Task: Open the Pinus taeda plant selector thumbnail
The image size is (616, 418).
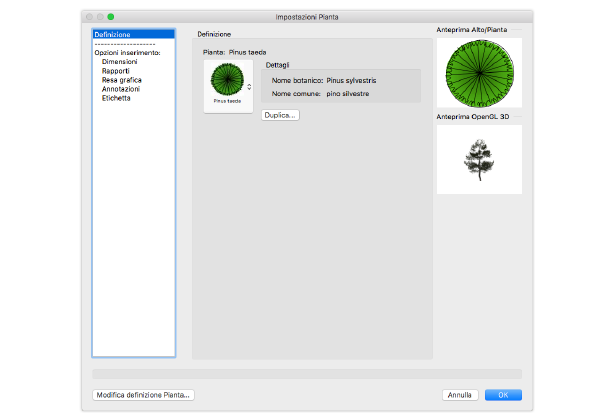Action: point(228,86)
